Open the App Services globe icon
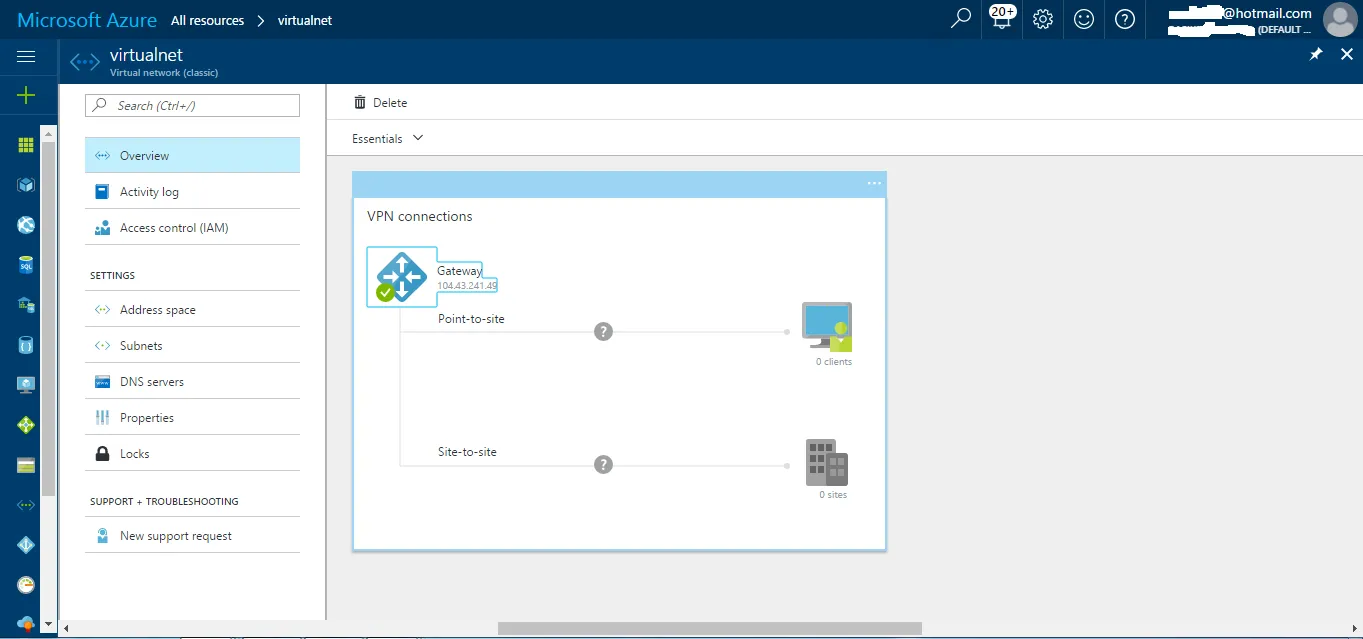This screenshot has width=1363, height=639. (26, 225)
